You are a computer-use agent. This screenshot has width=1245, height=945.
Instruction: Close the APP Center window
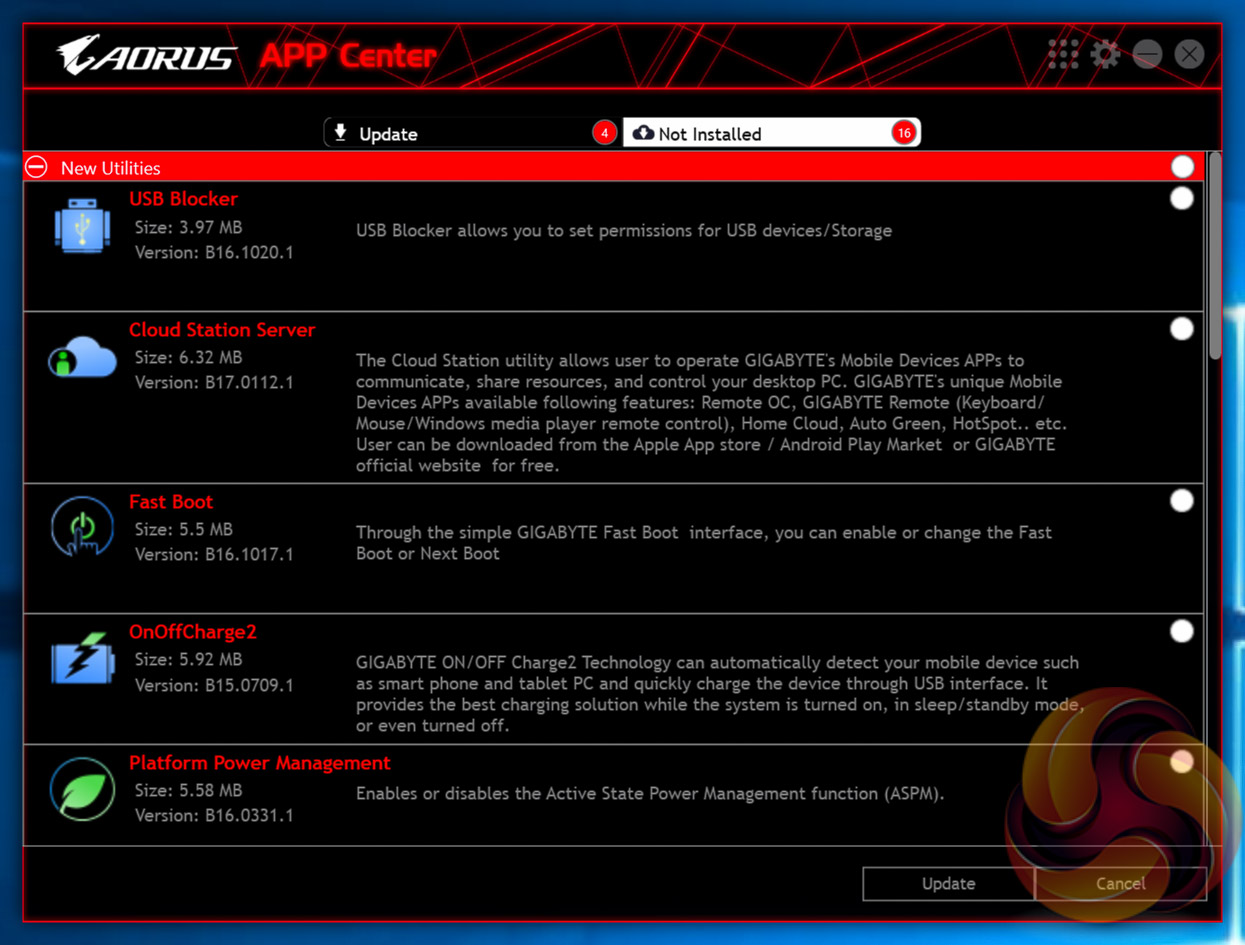(1189, 54)
